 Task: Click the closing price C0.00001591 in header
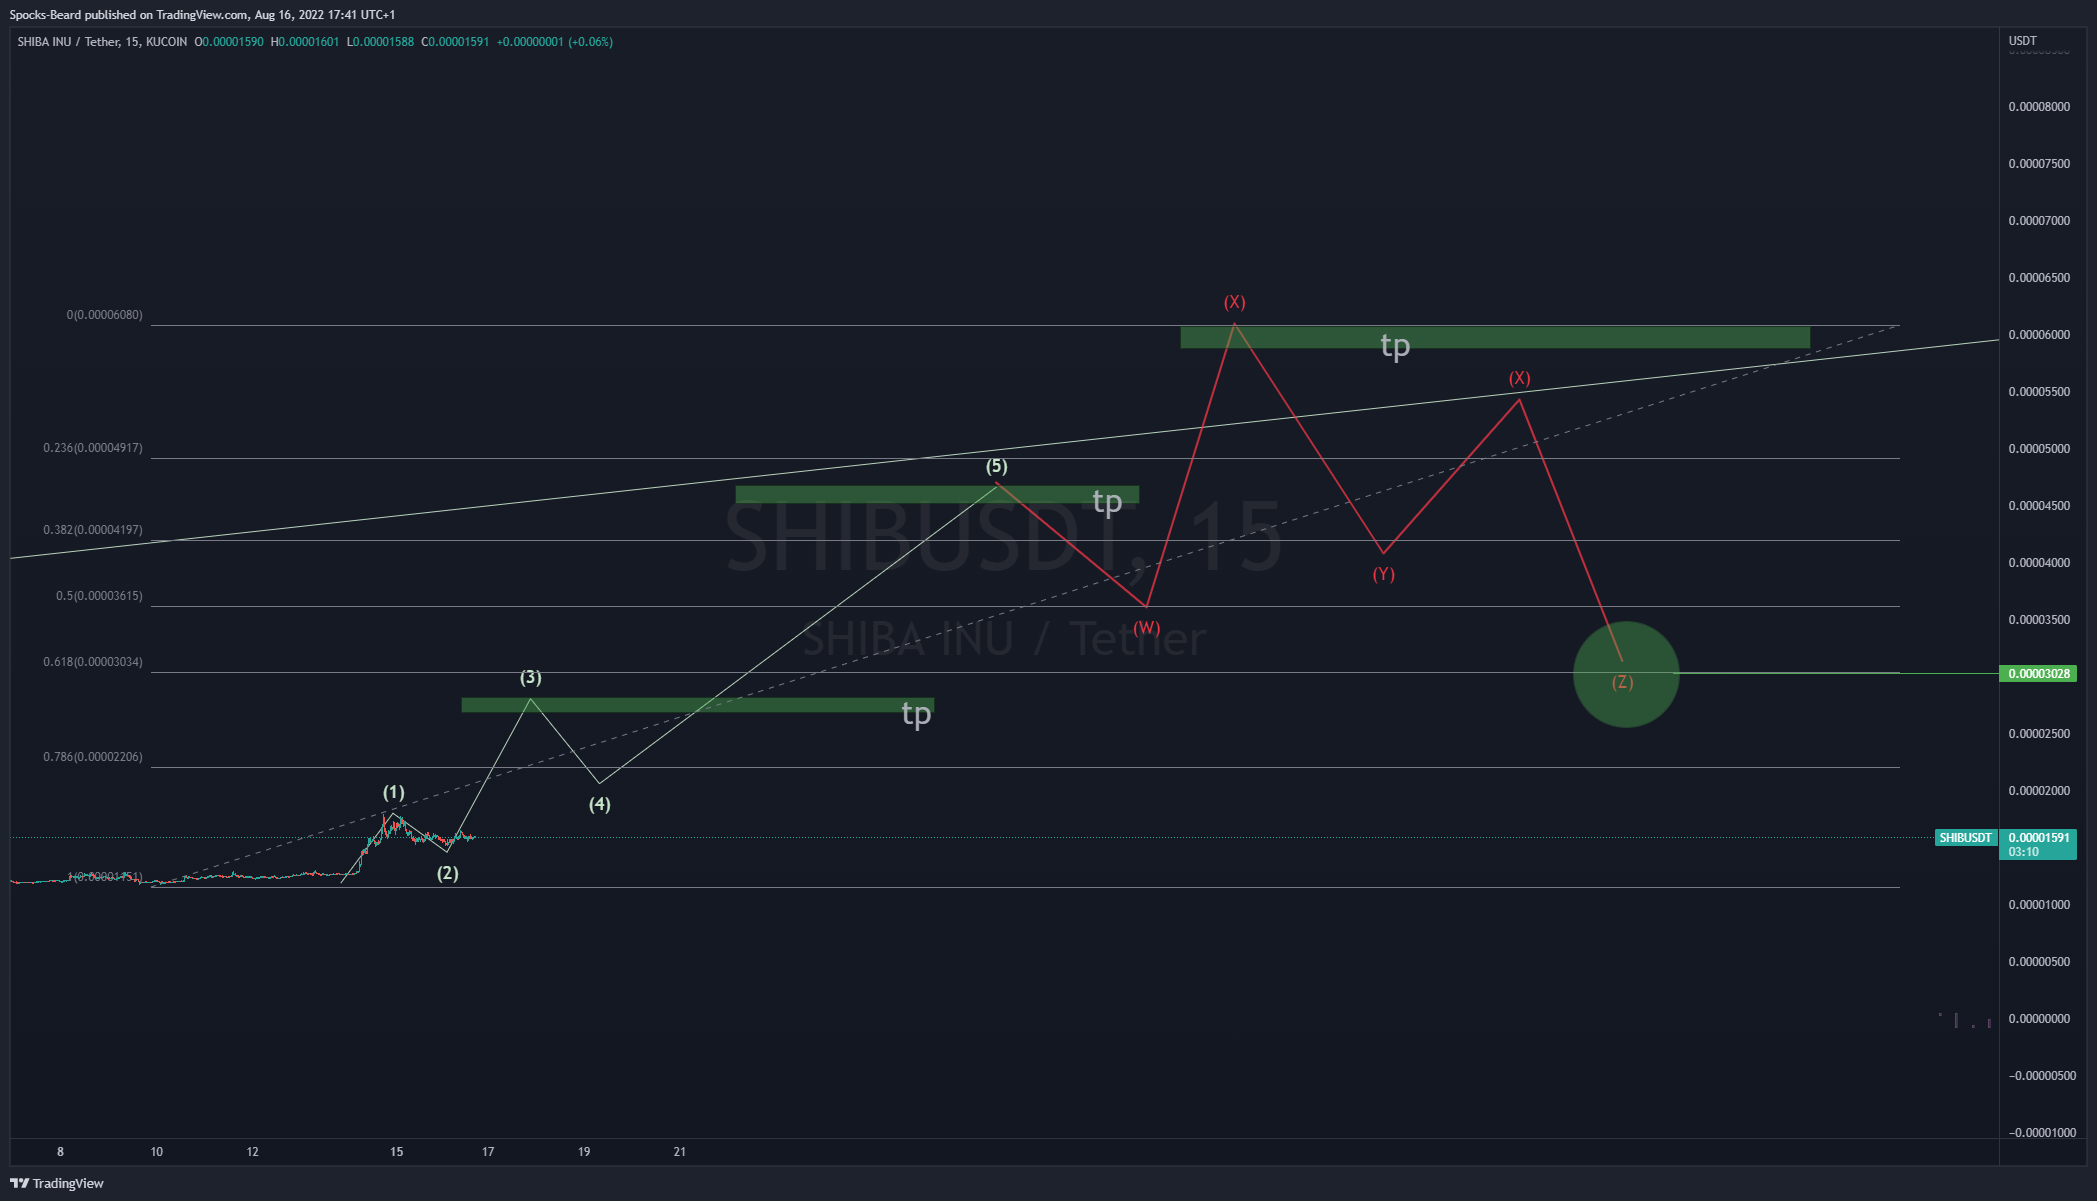[455, 42]
